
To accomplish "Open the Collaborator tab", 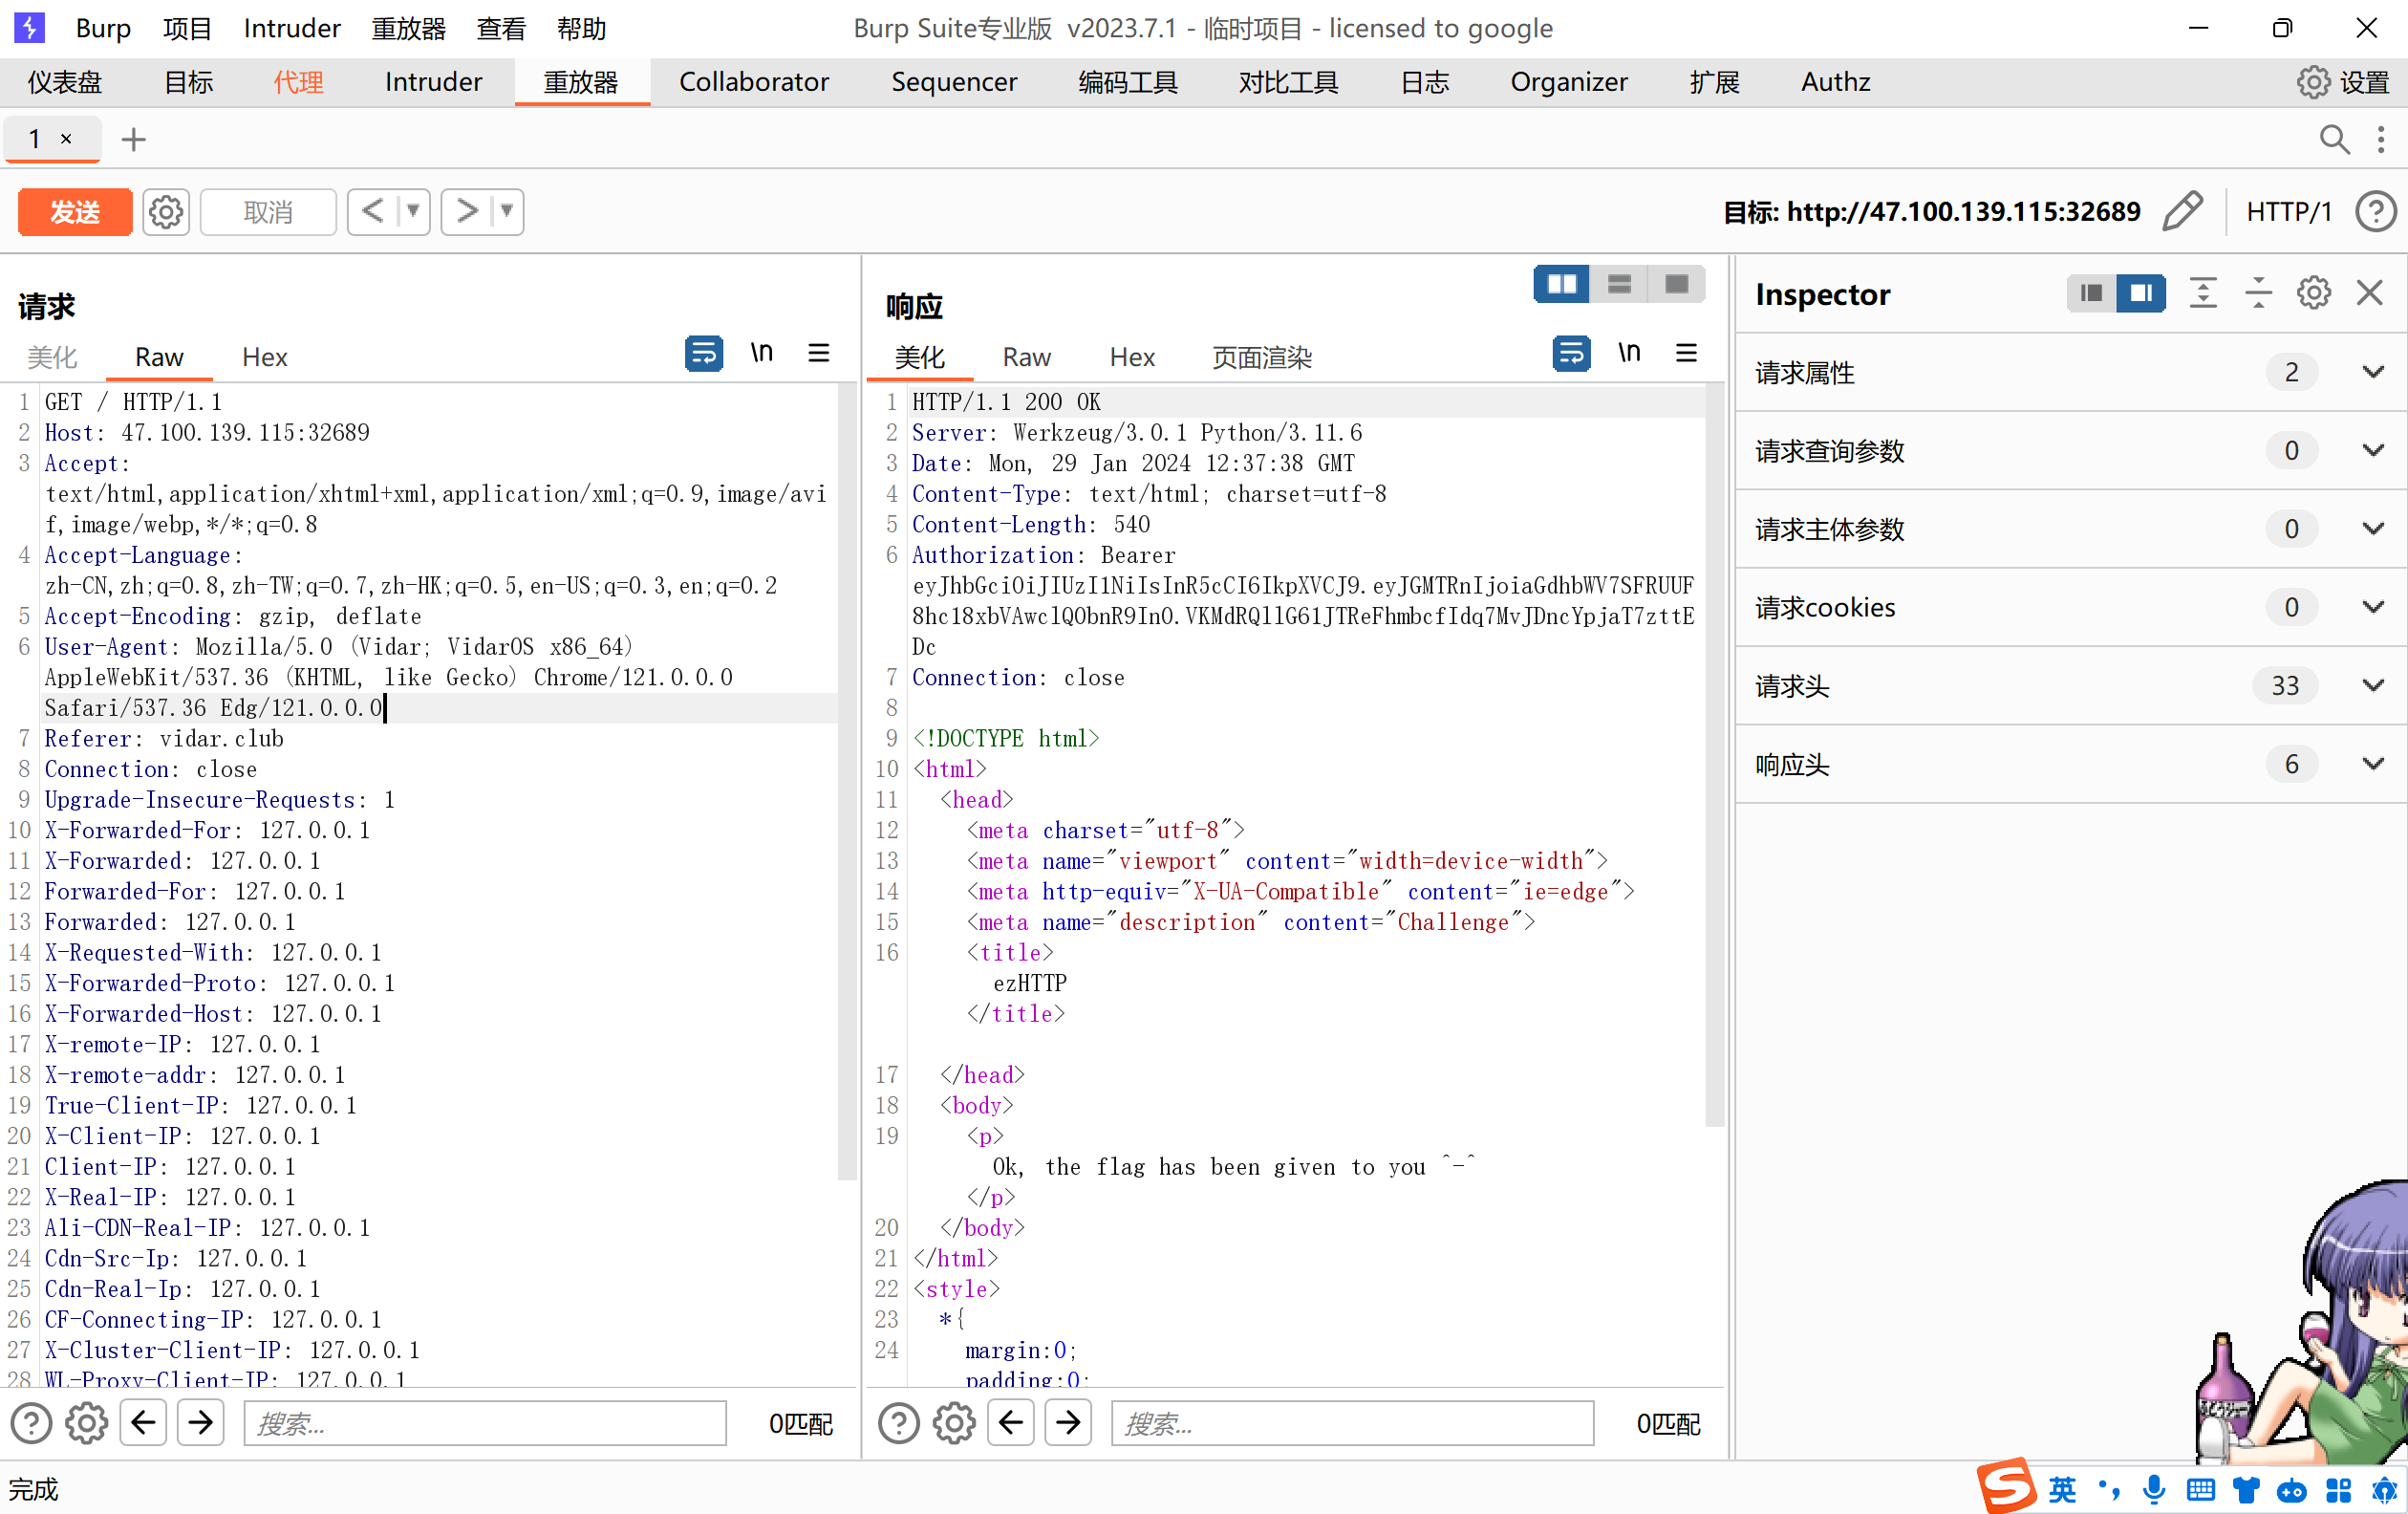I will pos(754,82).
